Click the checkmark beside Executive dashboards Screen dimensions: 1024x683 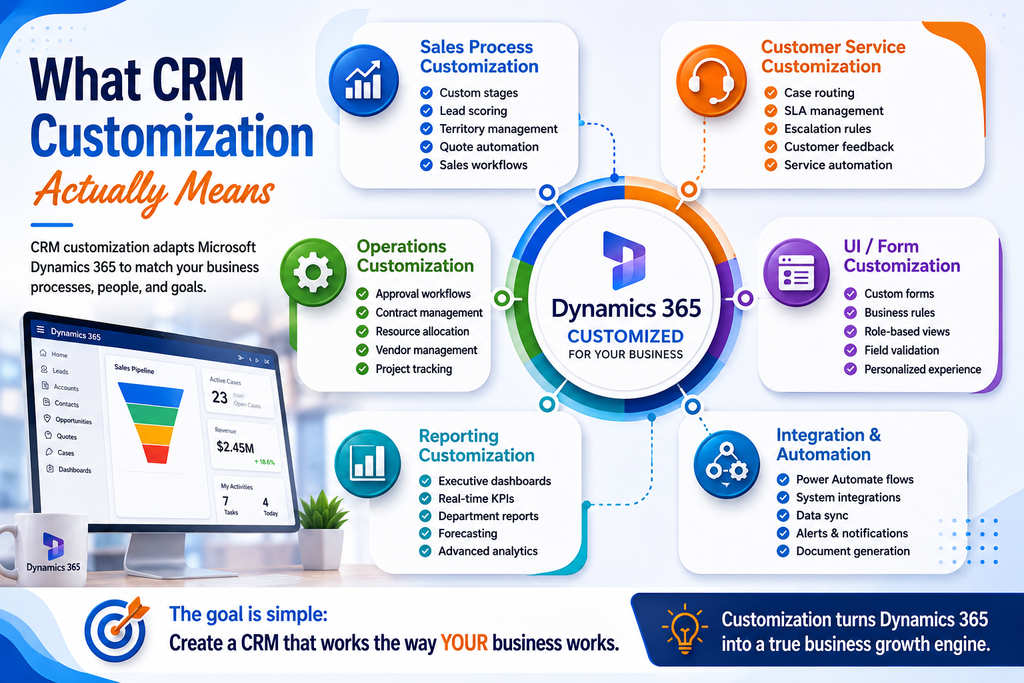(x=425, y=481)
